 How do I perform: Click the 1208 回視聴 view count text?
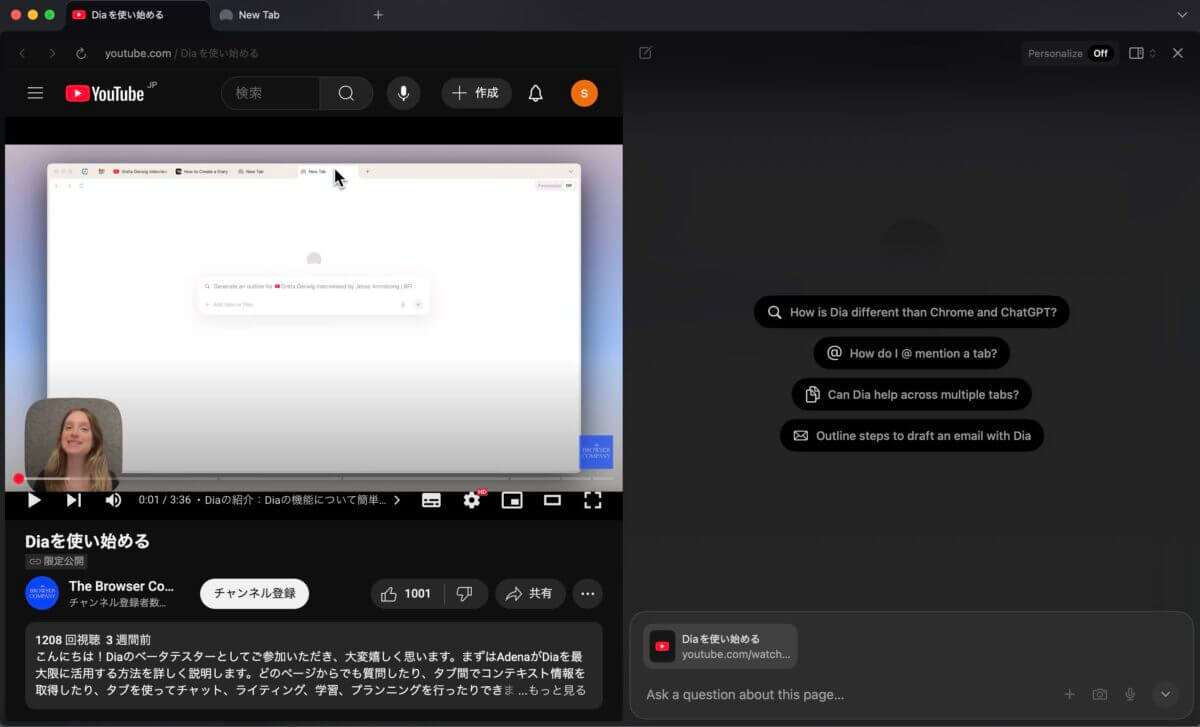(67, 639)
